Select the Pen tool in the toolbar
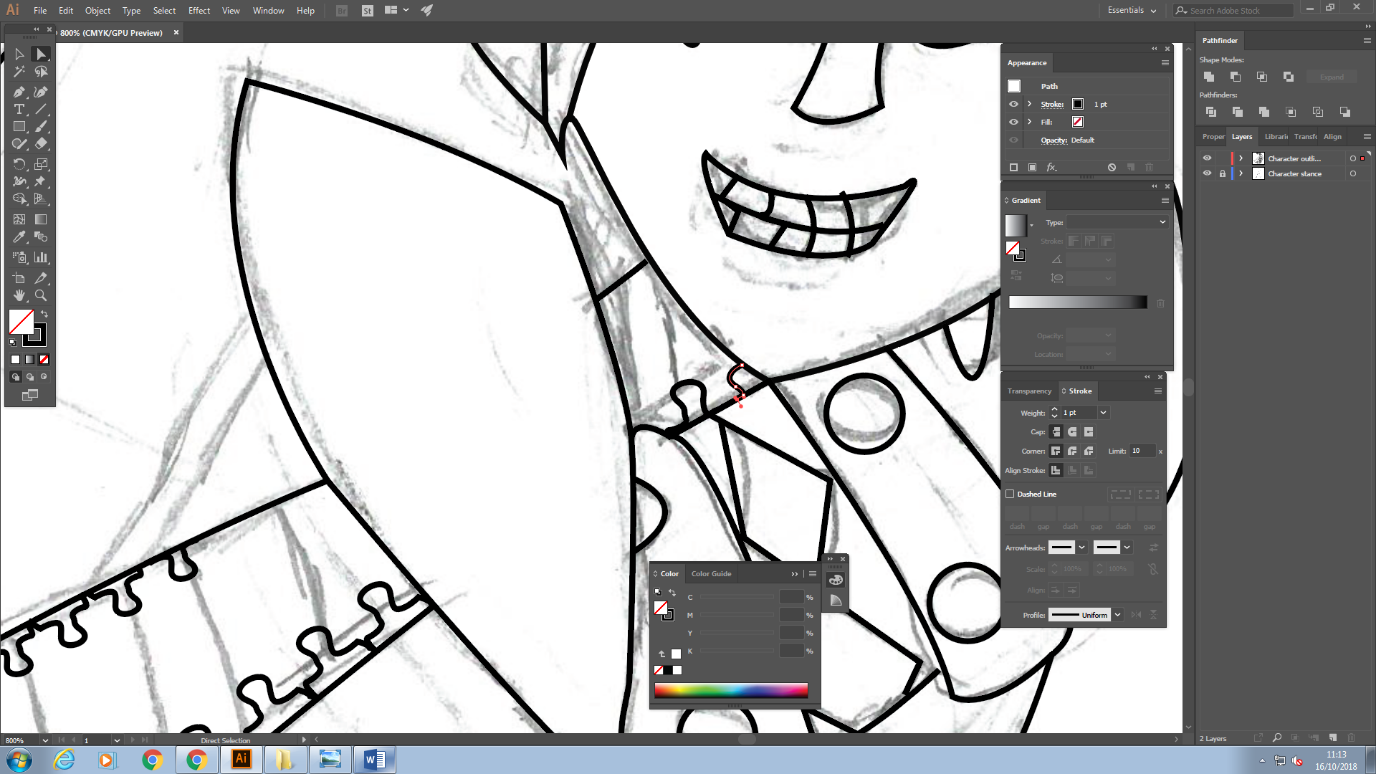 pyautogui.click(x=19, y=91)
